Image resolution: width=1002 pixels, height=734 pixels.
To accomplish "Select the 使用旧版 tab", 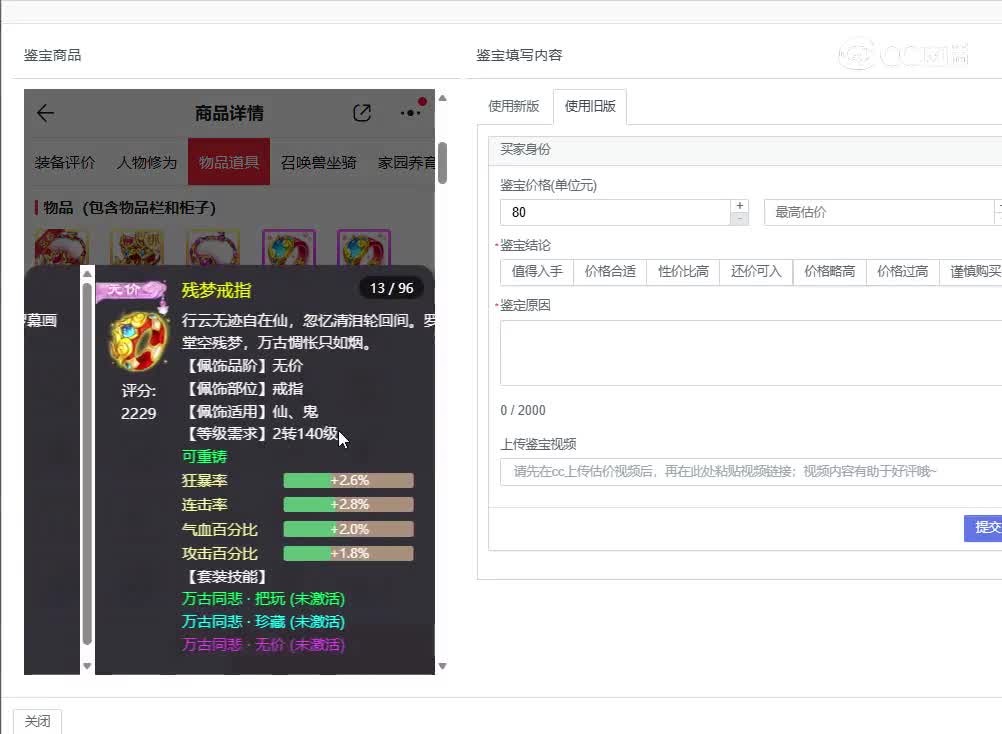I will point(590,106).
